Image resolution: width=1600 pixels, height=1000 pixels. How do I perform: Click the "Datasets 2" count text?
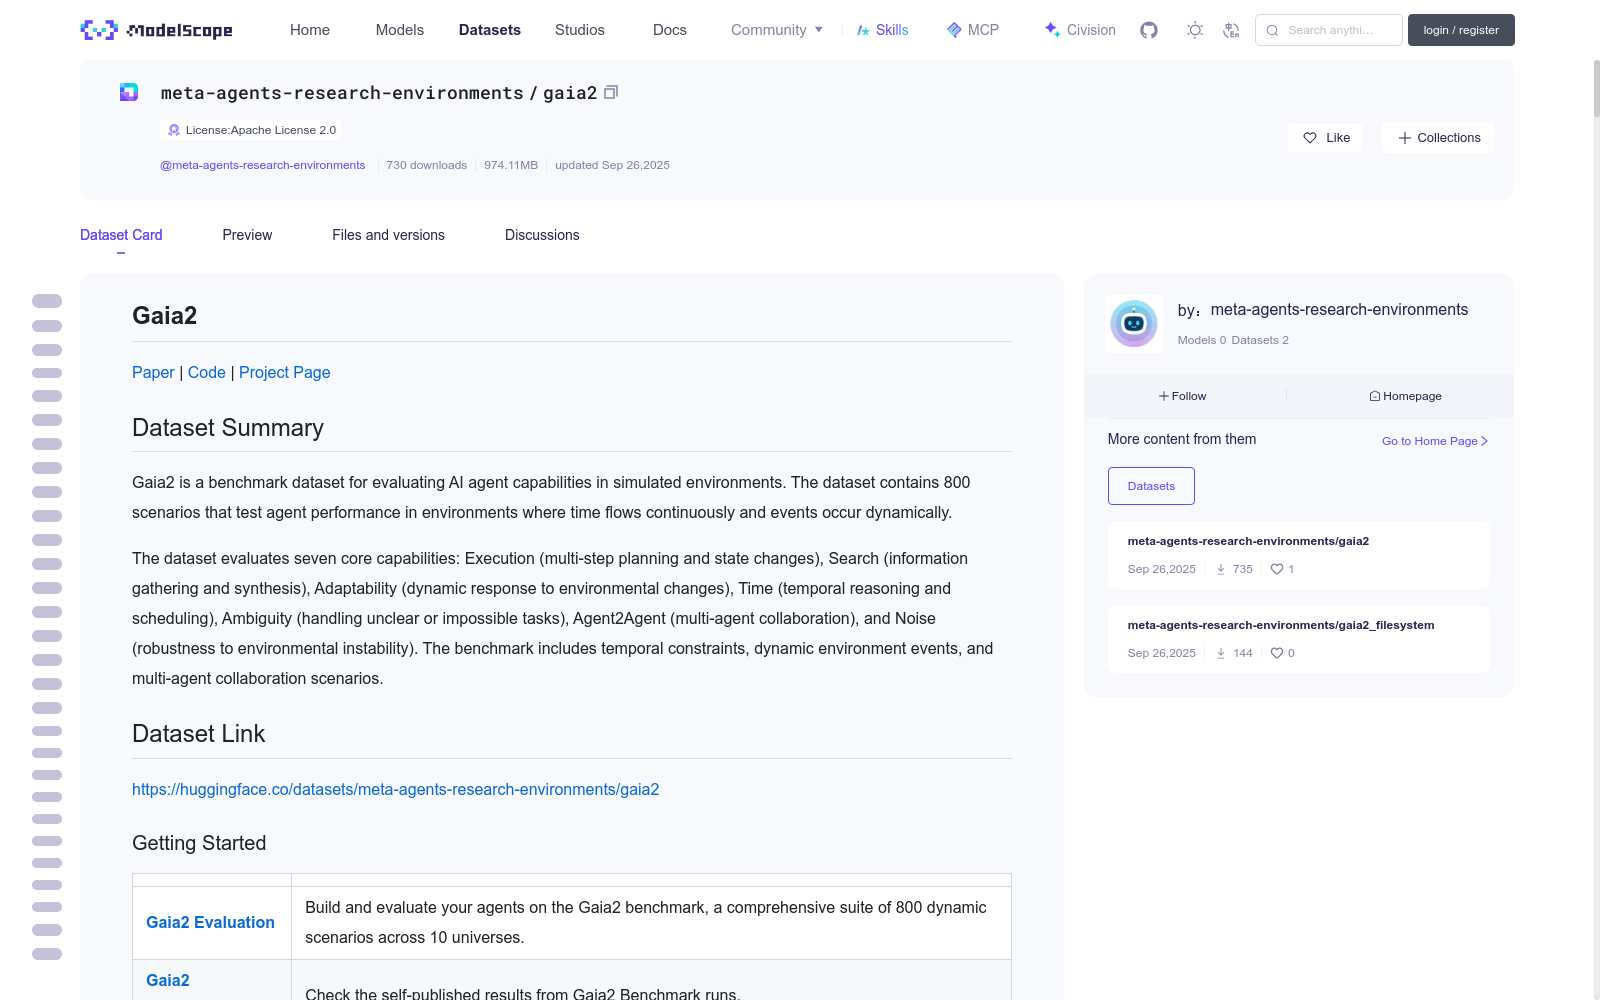tap(1260, 340)
